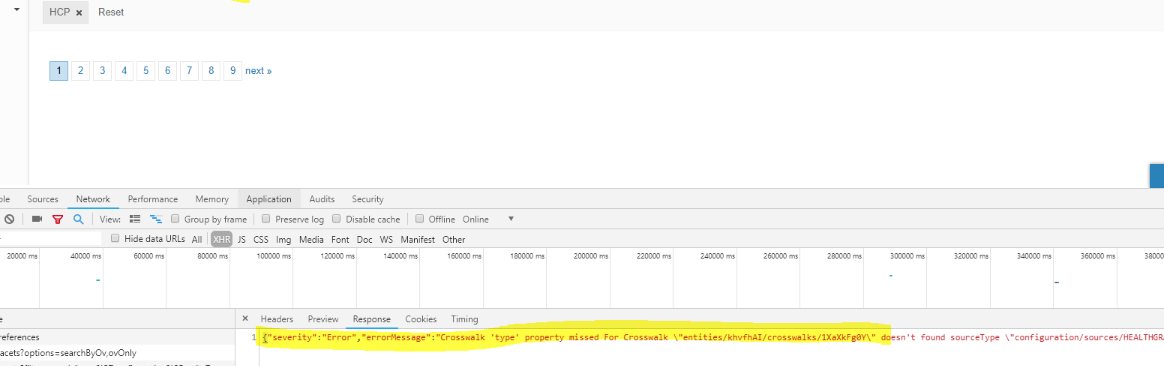The width and height of the screenshot is (1164, 366).
Task: Focus the network filter text field
Action: [x=50, y=239]
